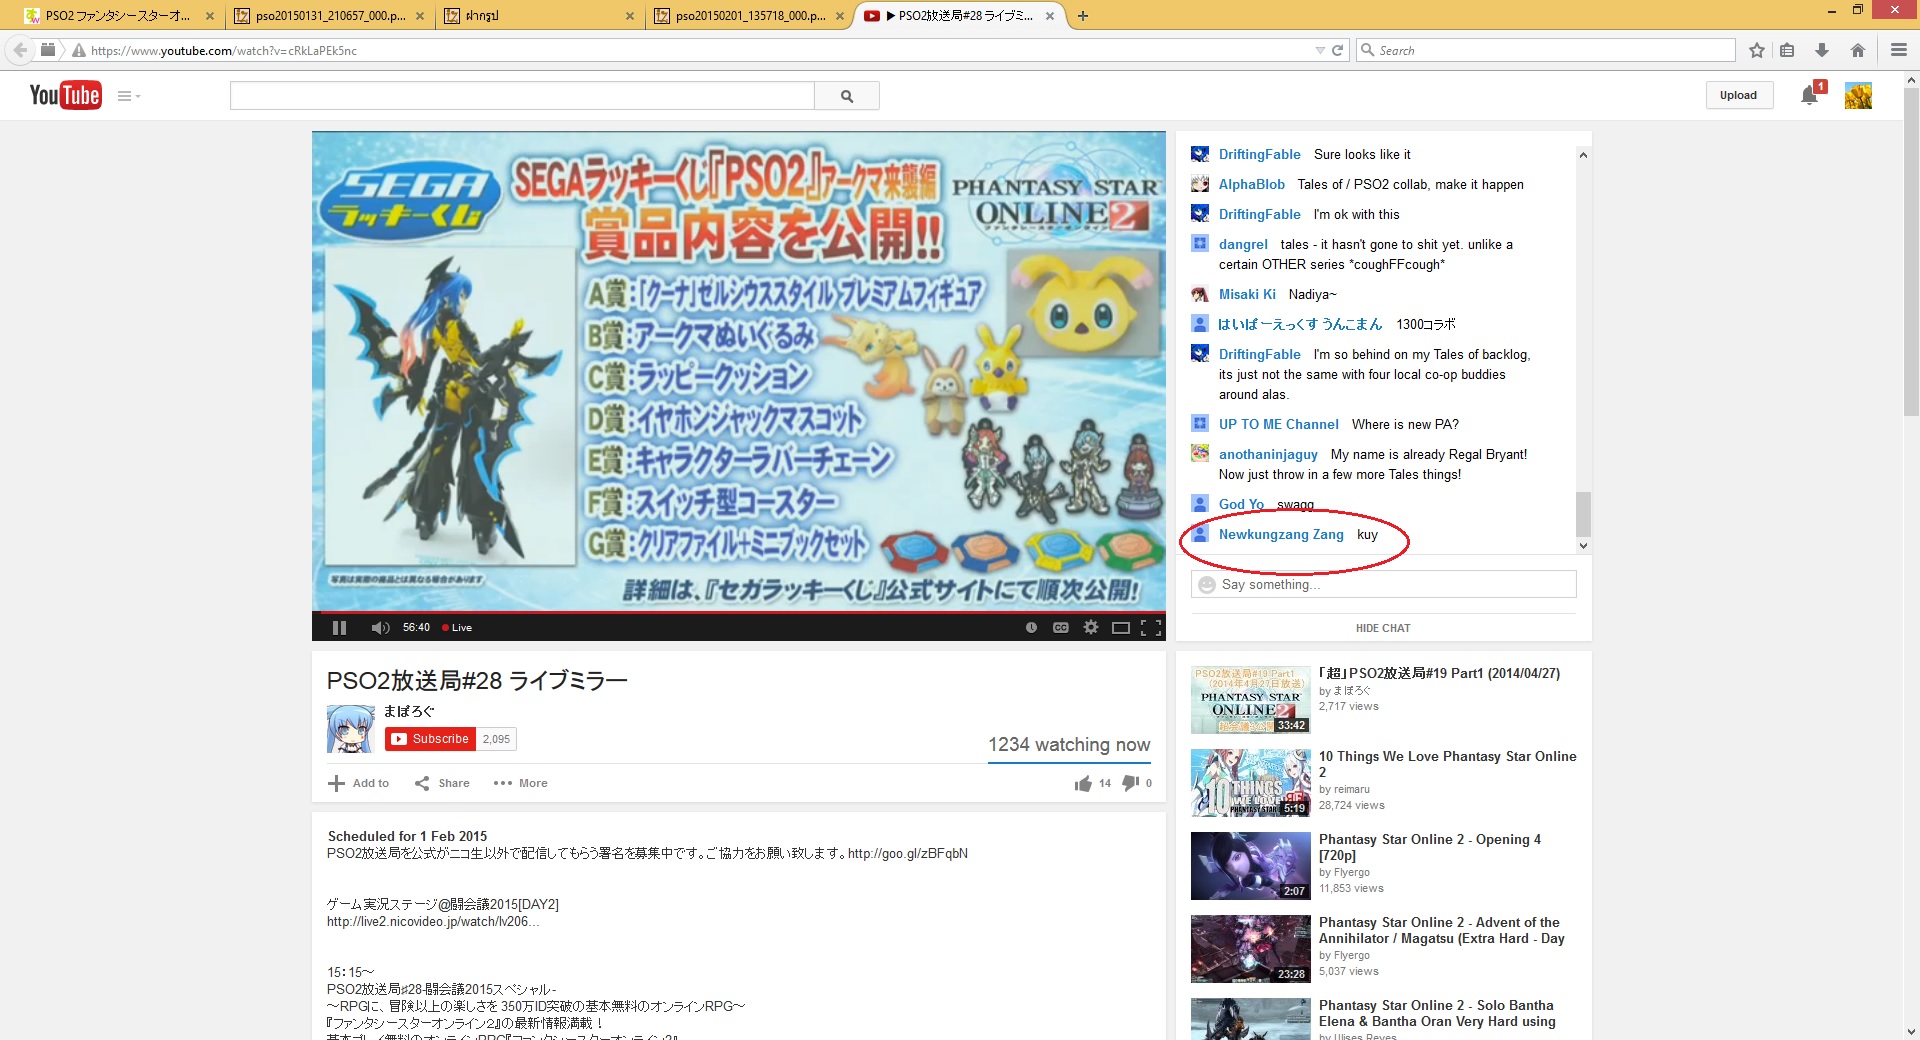Open the goo.gl link in description
This screenshot has height=1040, width=1920.
(908, 853)
